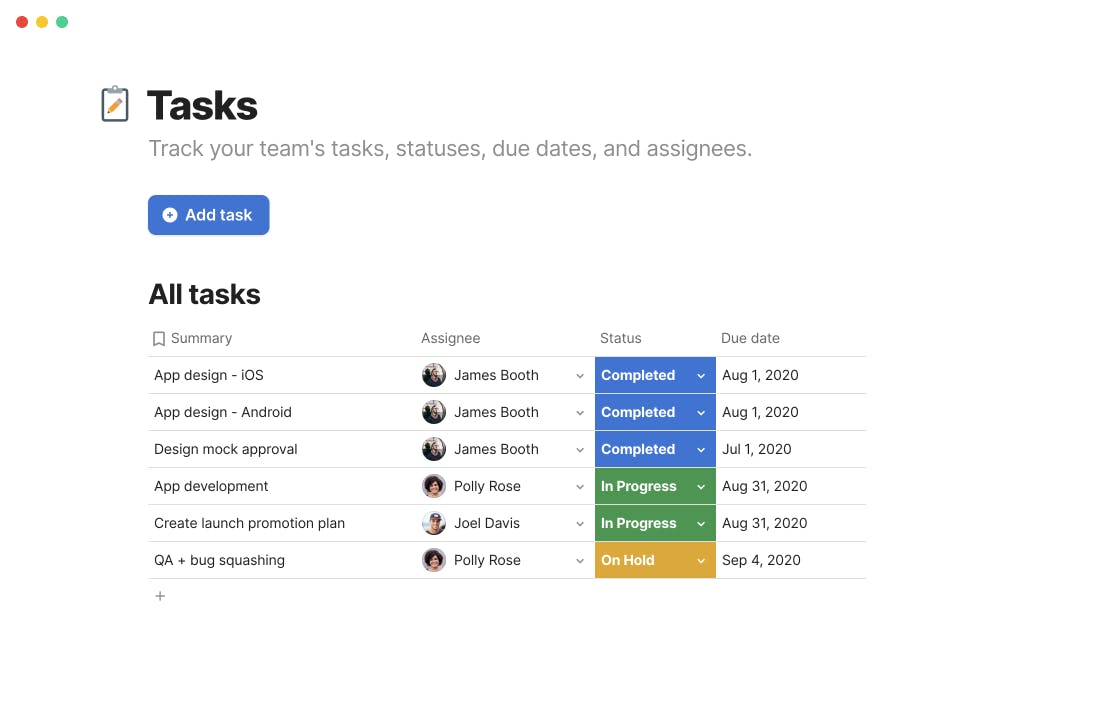Click Joel Davis's avatar photo
The image size is (1096, 720).
pos(433,523)
